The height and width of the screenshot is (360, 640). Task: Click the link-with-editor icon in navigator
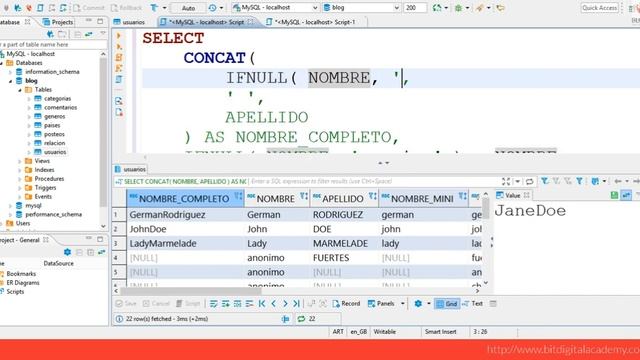click(89, 34)
